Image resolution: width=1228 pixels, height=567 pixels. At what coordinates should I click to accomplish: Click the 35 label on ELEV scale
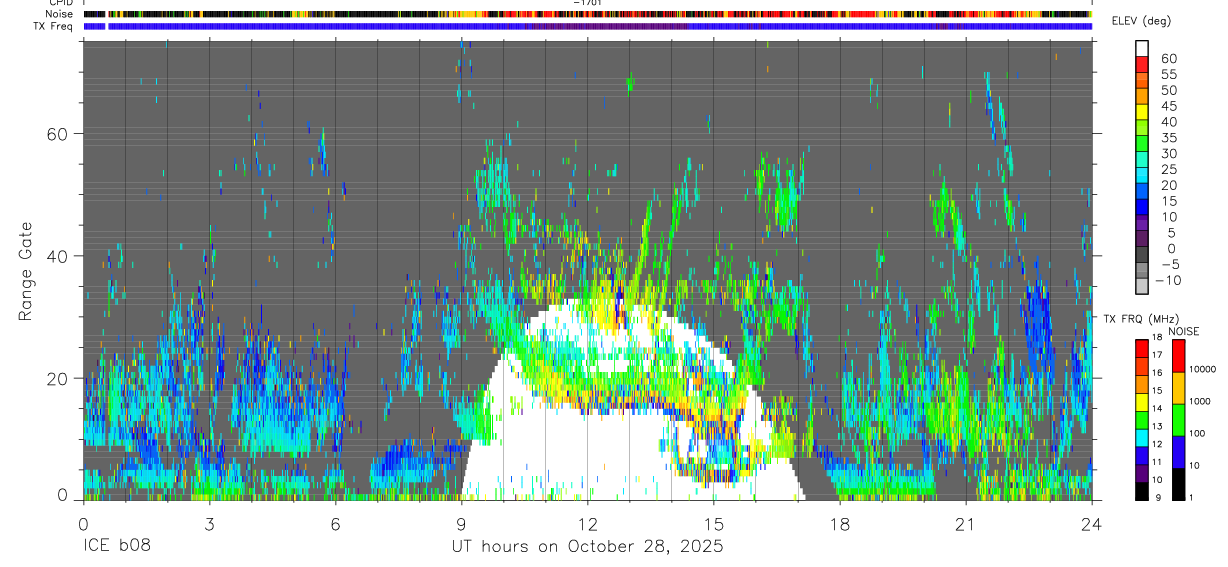coord(1167,138)
